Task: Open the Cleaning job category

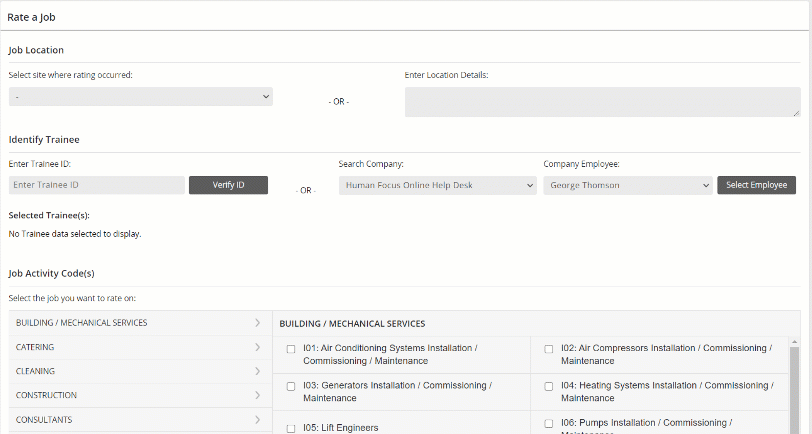Action: pyautogui.click(x=36, y=371)
